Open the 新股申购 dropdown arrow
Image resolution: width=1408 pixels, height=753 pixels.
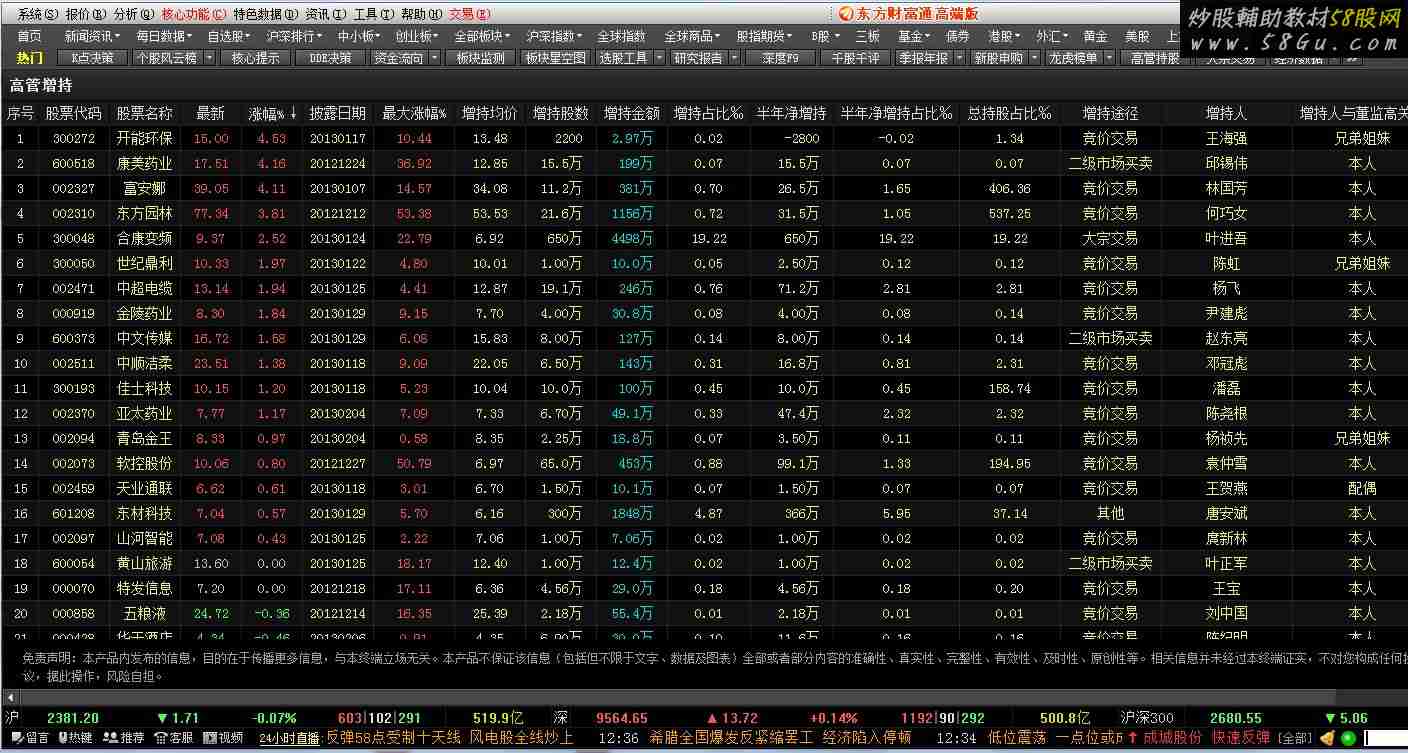click(1033, 58)
